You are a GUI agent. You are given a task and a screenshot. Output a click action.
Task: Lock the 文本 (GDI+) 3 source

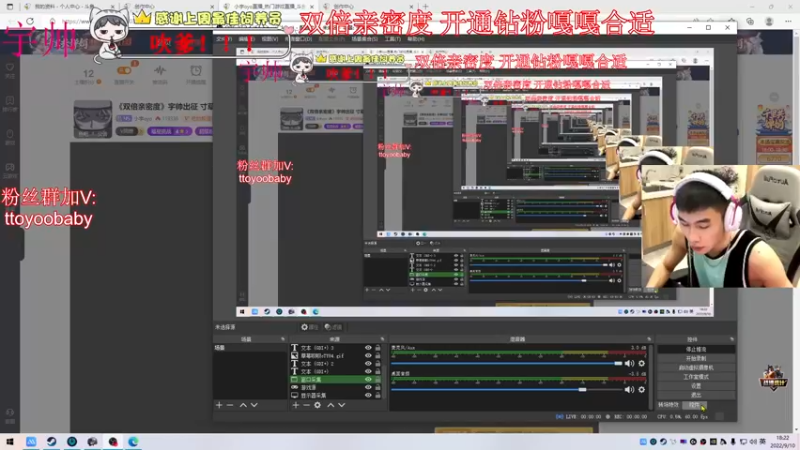pyautogui.click(x=378, y=348)
